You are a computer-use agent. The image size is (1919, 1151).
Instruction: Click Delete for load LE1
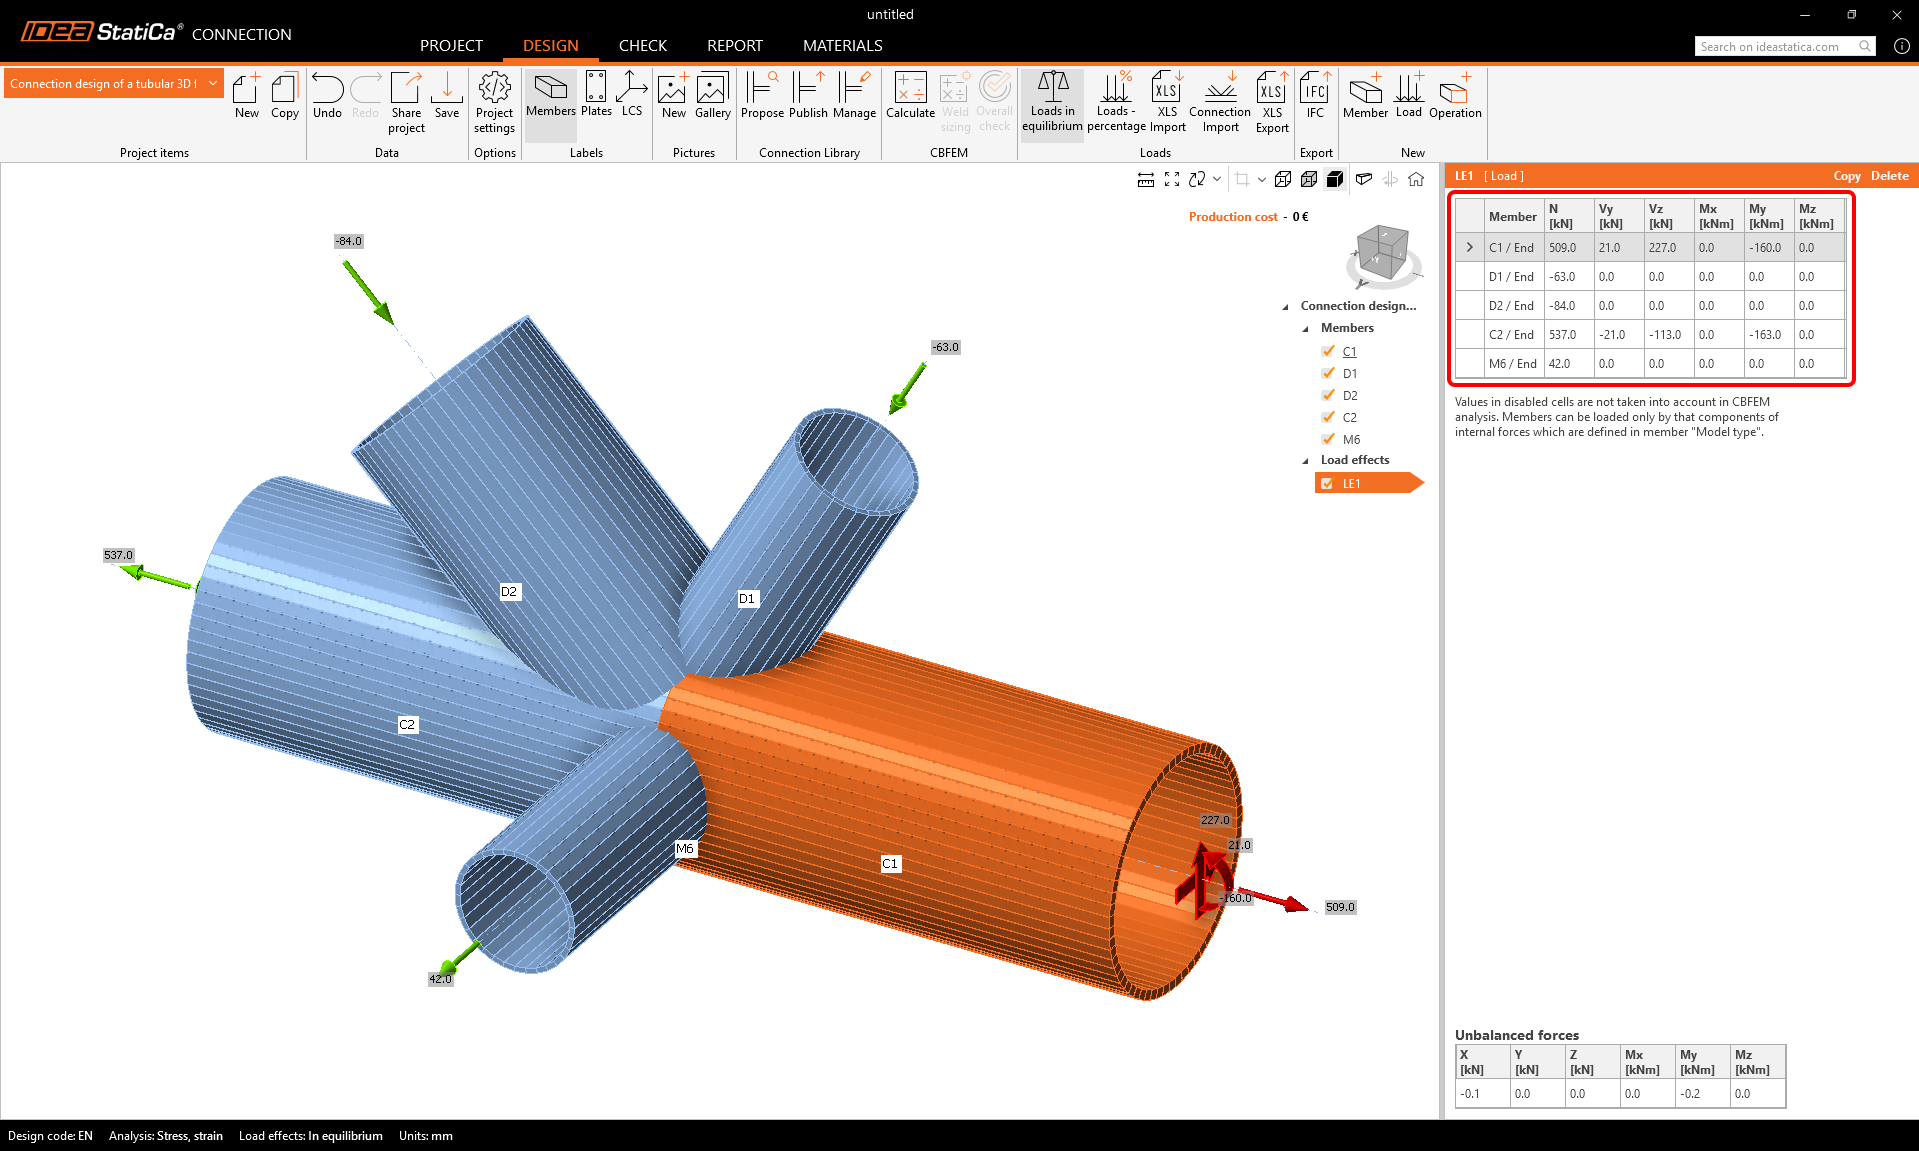tap(1889, 176)
